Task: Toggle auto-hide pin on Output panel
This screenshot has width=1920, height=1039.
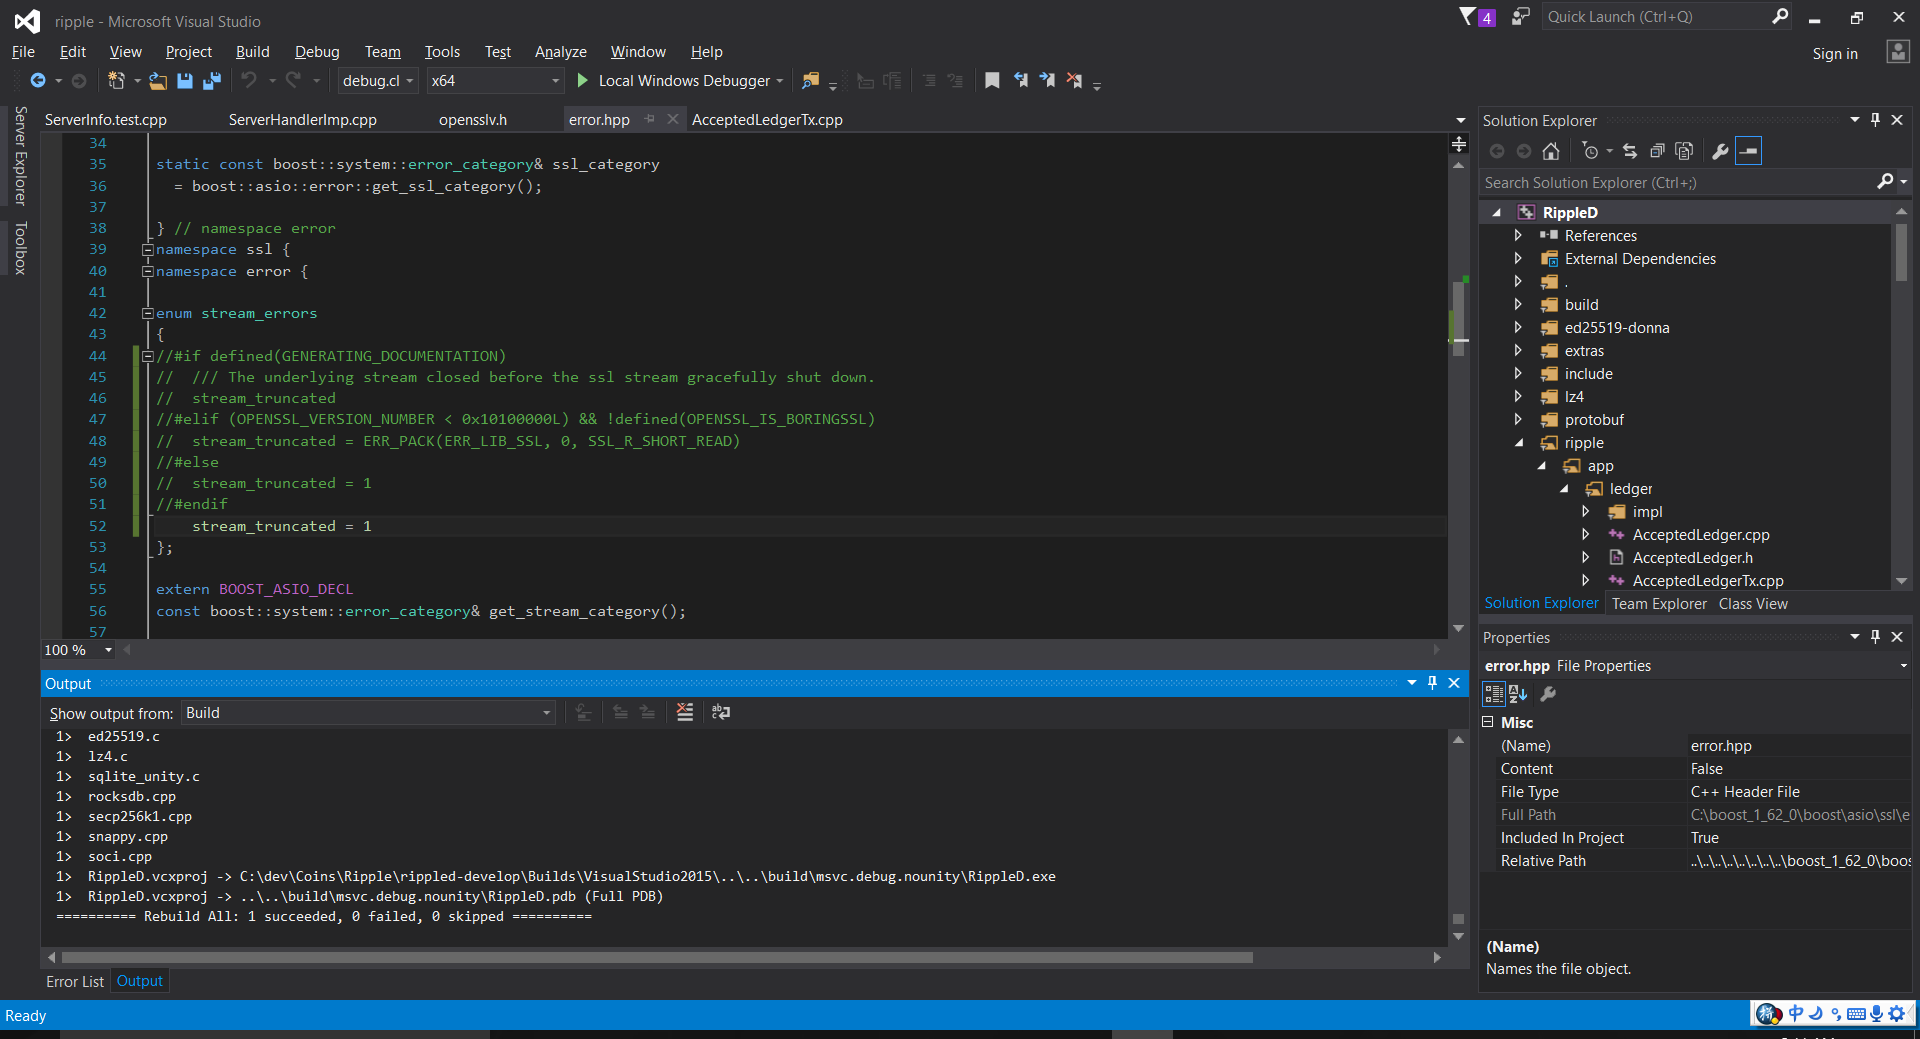Action: (1432, 683)
